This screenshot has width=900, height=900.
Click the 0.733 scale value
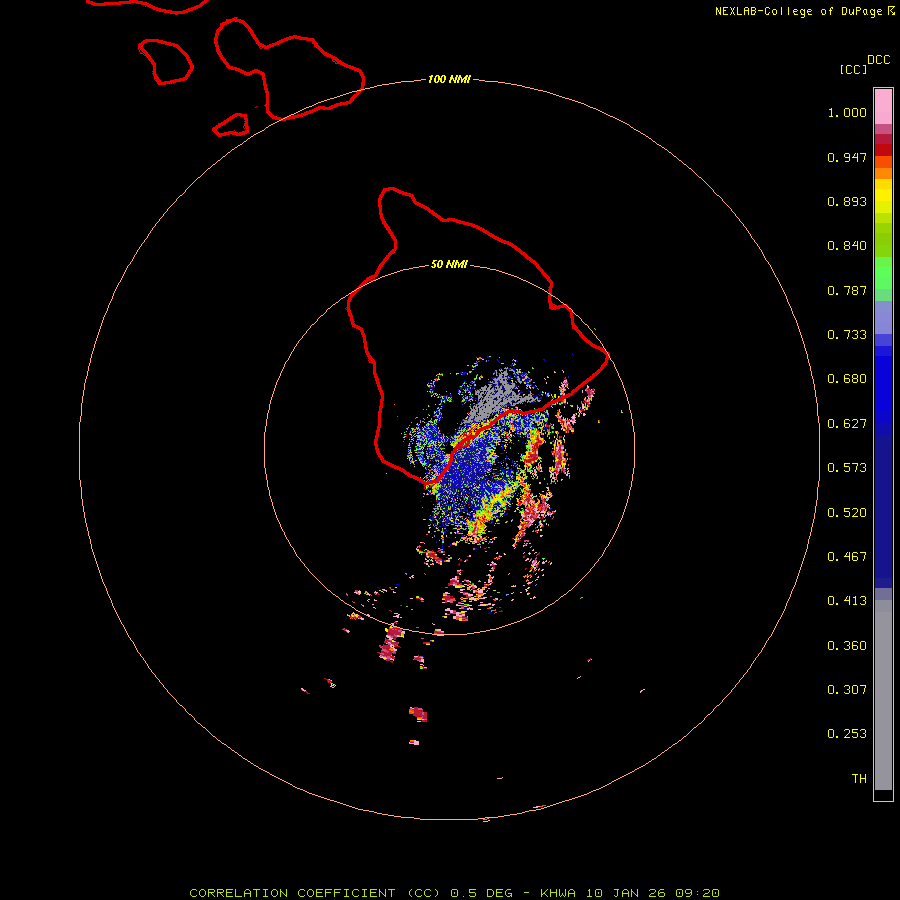point(847,335)
